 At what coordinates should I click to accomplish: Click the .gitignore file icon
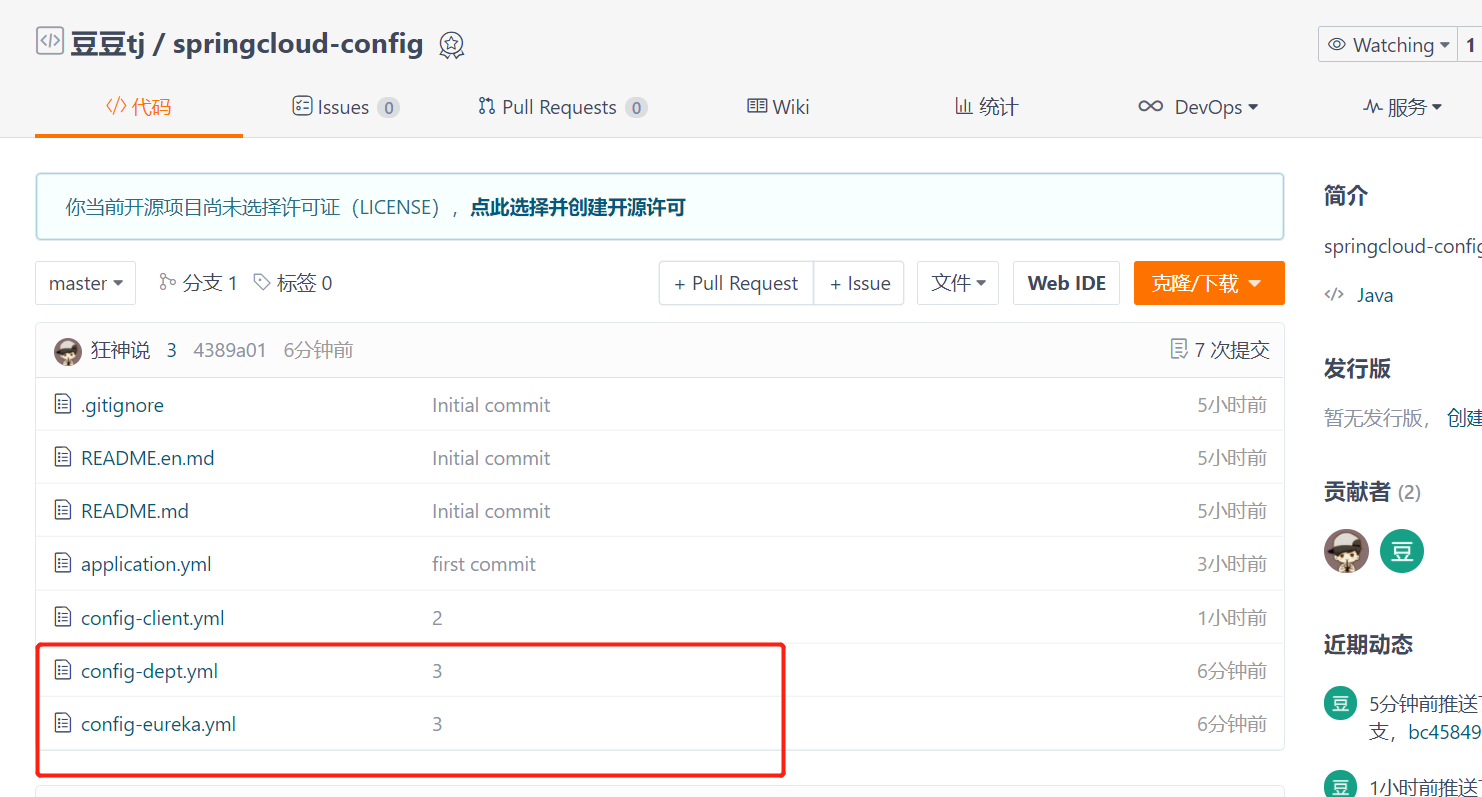[63, 404]
